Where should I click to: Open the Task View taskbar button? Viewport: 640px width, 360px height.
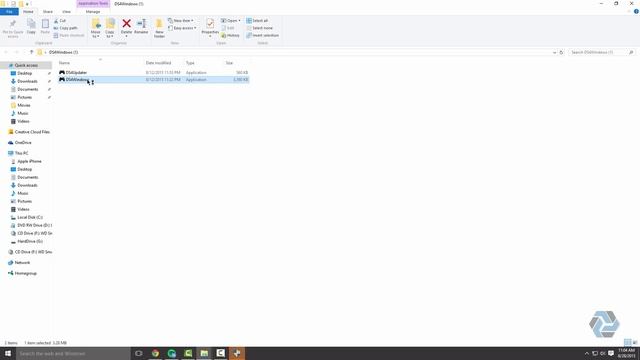(139, 353)
